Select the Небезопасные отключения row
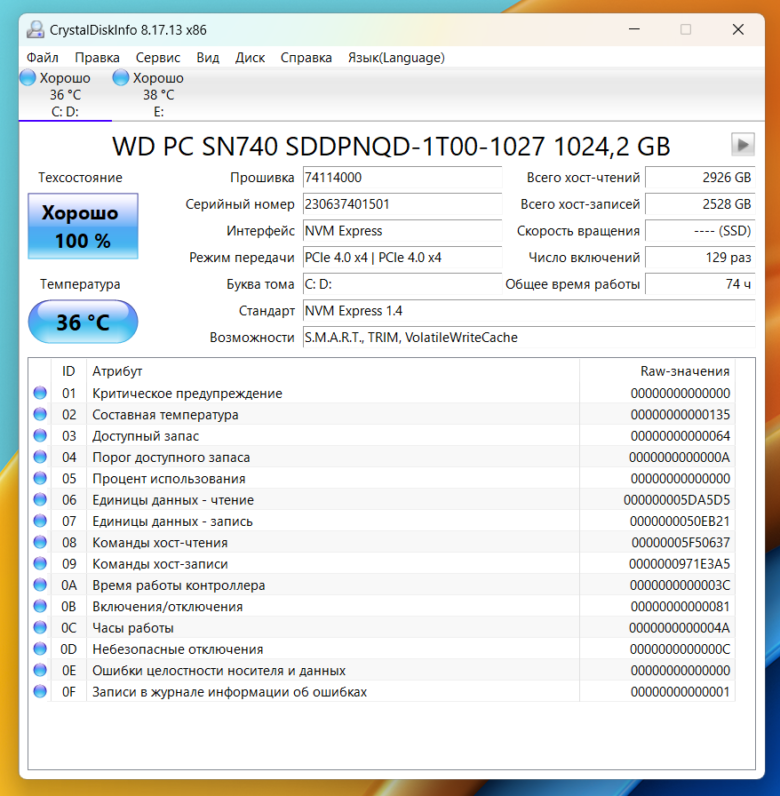780x796 pixels. coord(382,649)
